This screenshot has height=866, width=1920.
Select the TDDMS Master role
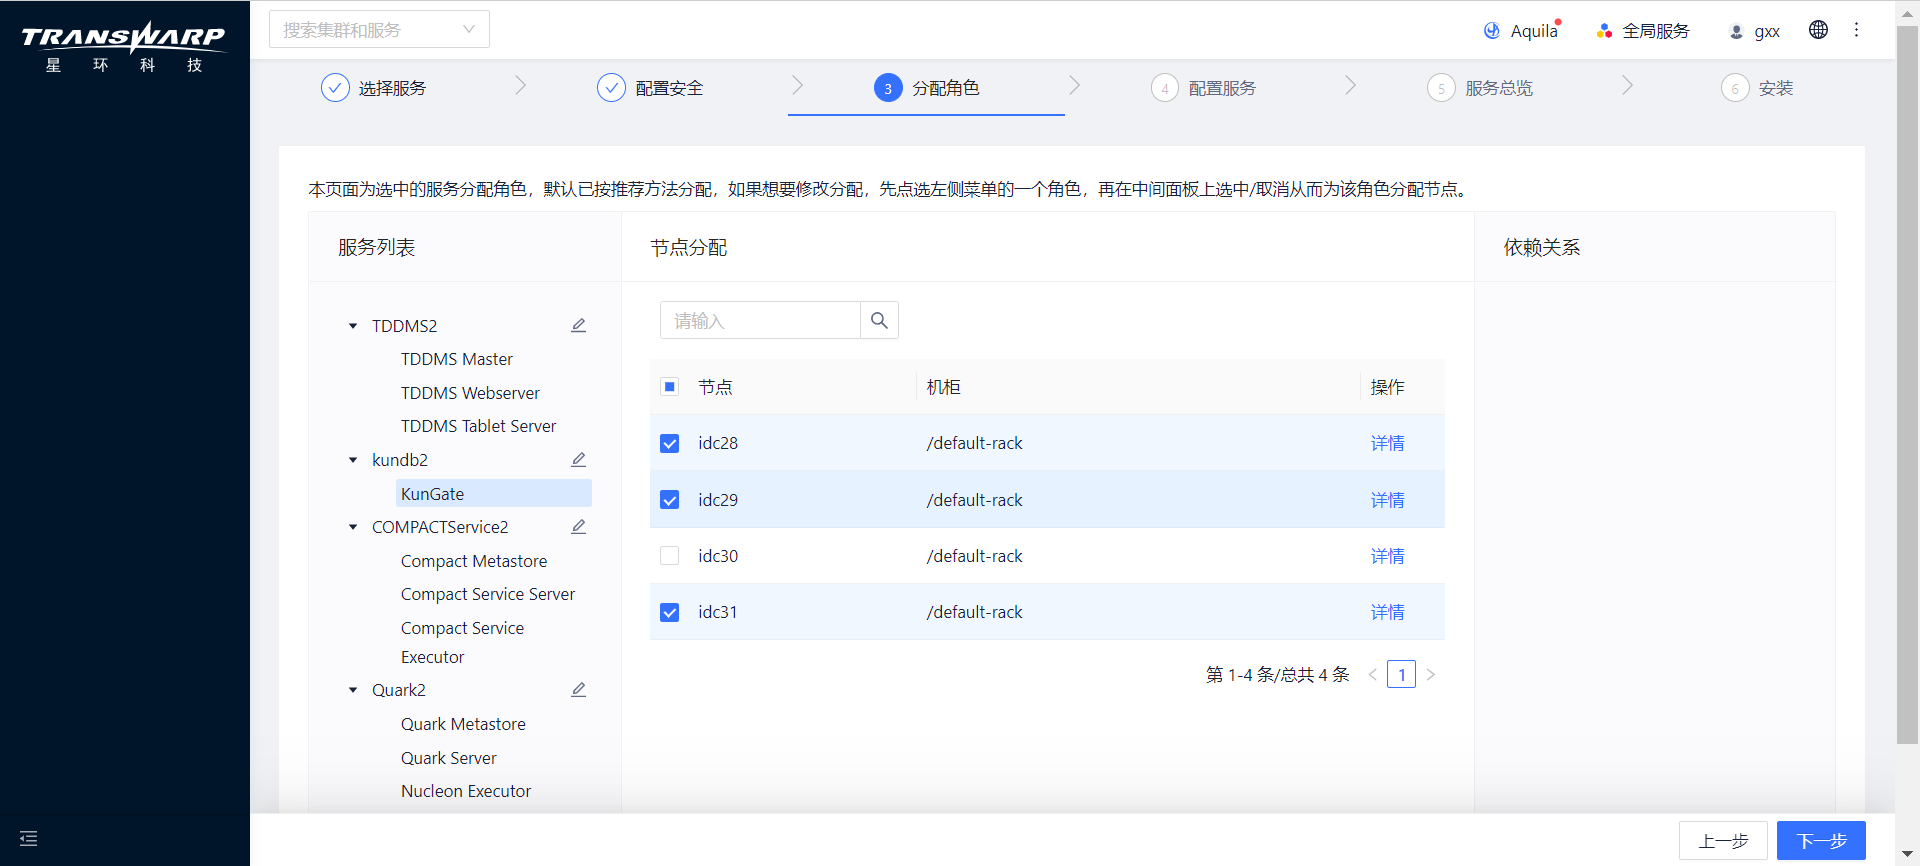[x=457, y=359]
